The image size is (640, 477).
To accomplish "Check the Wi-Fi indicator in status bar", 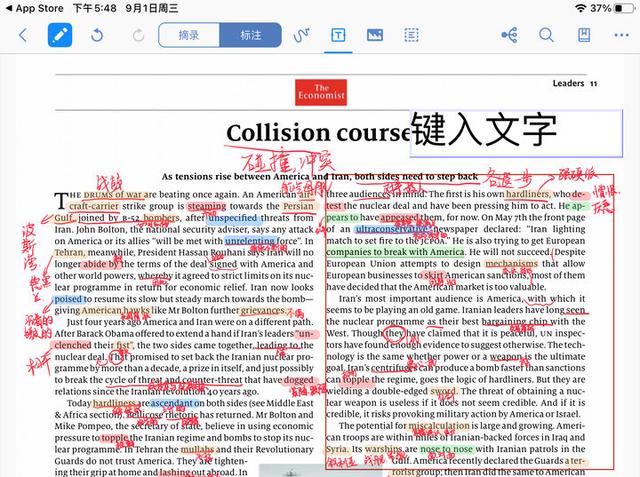I will (x=580, y=8).
